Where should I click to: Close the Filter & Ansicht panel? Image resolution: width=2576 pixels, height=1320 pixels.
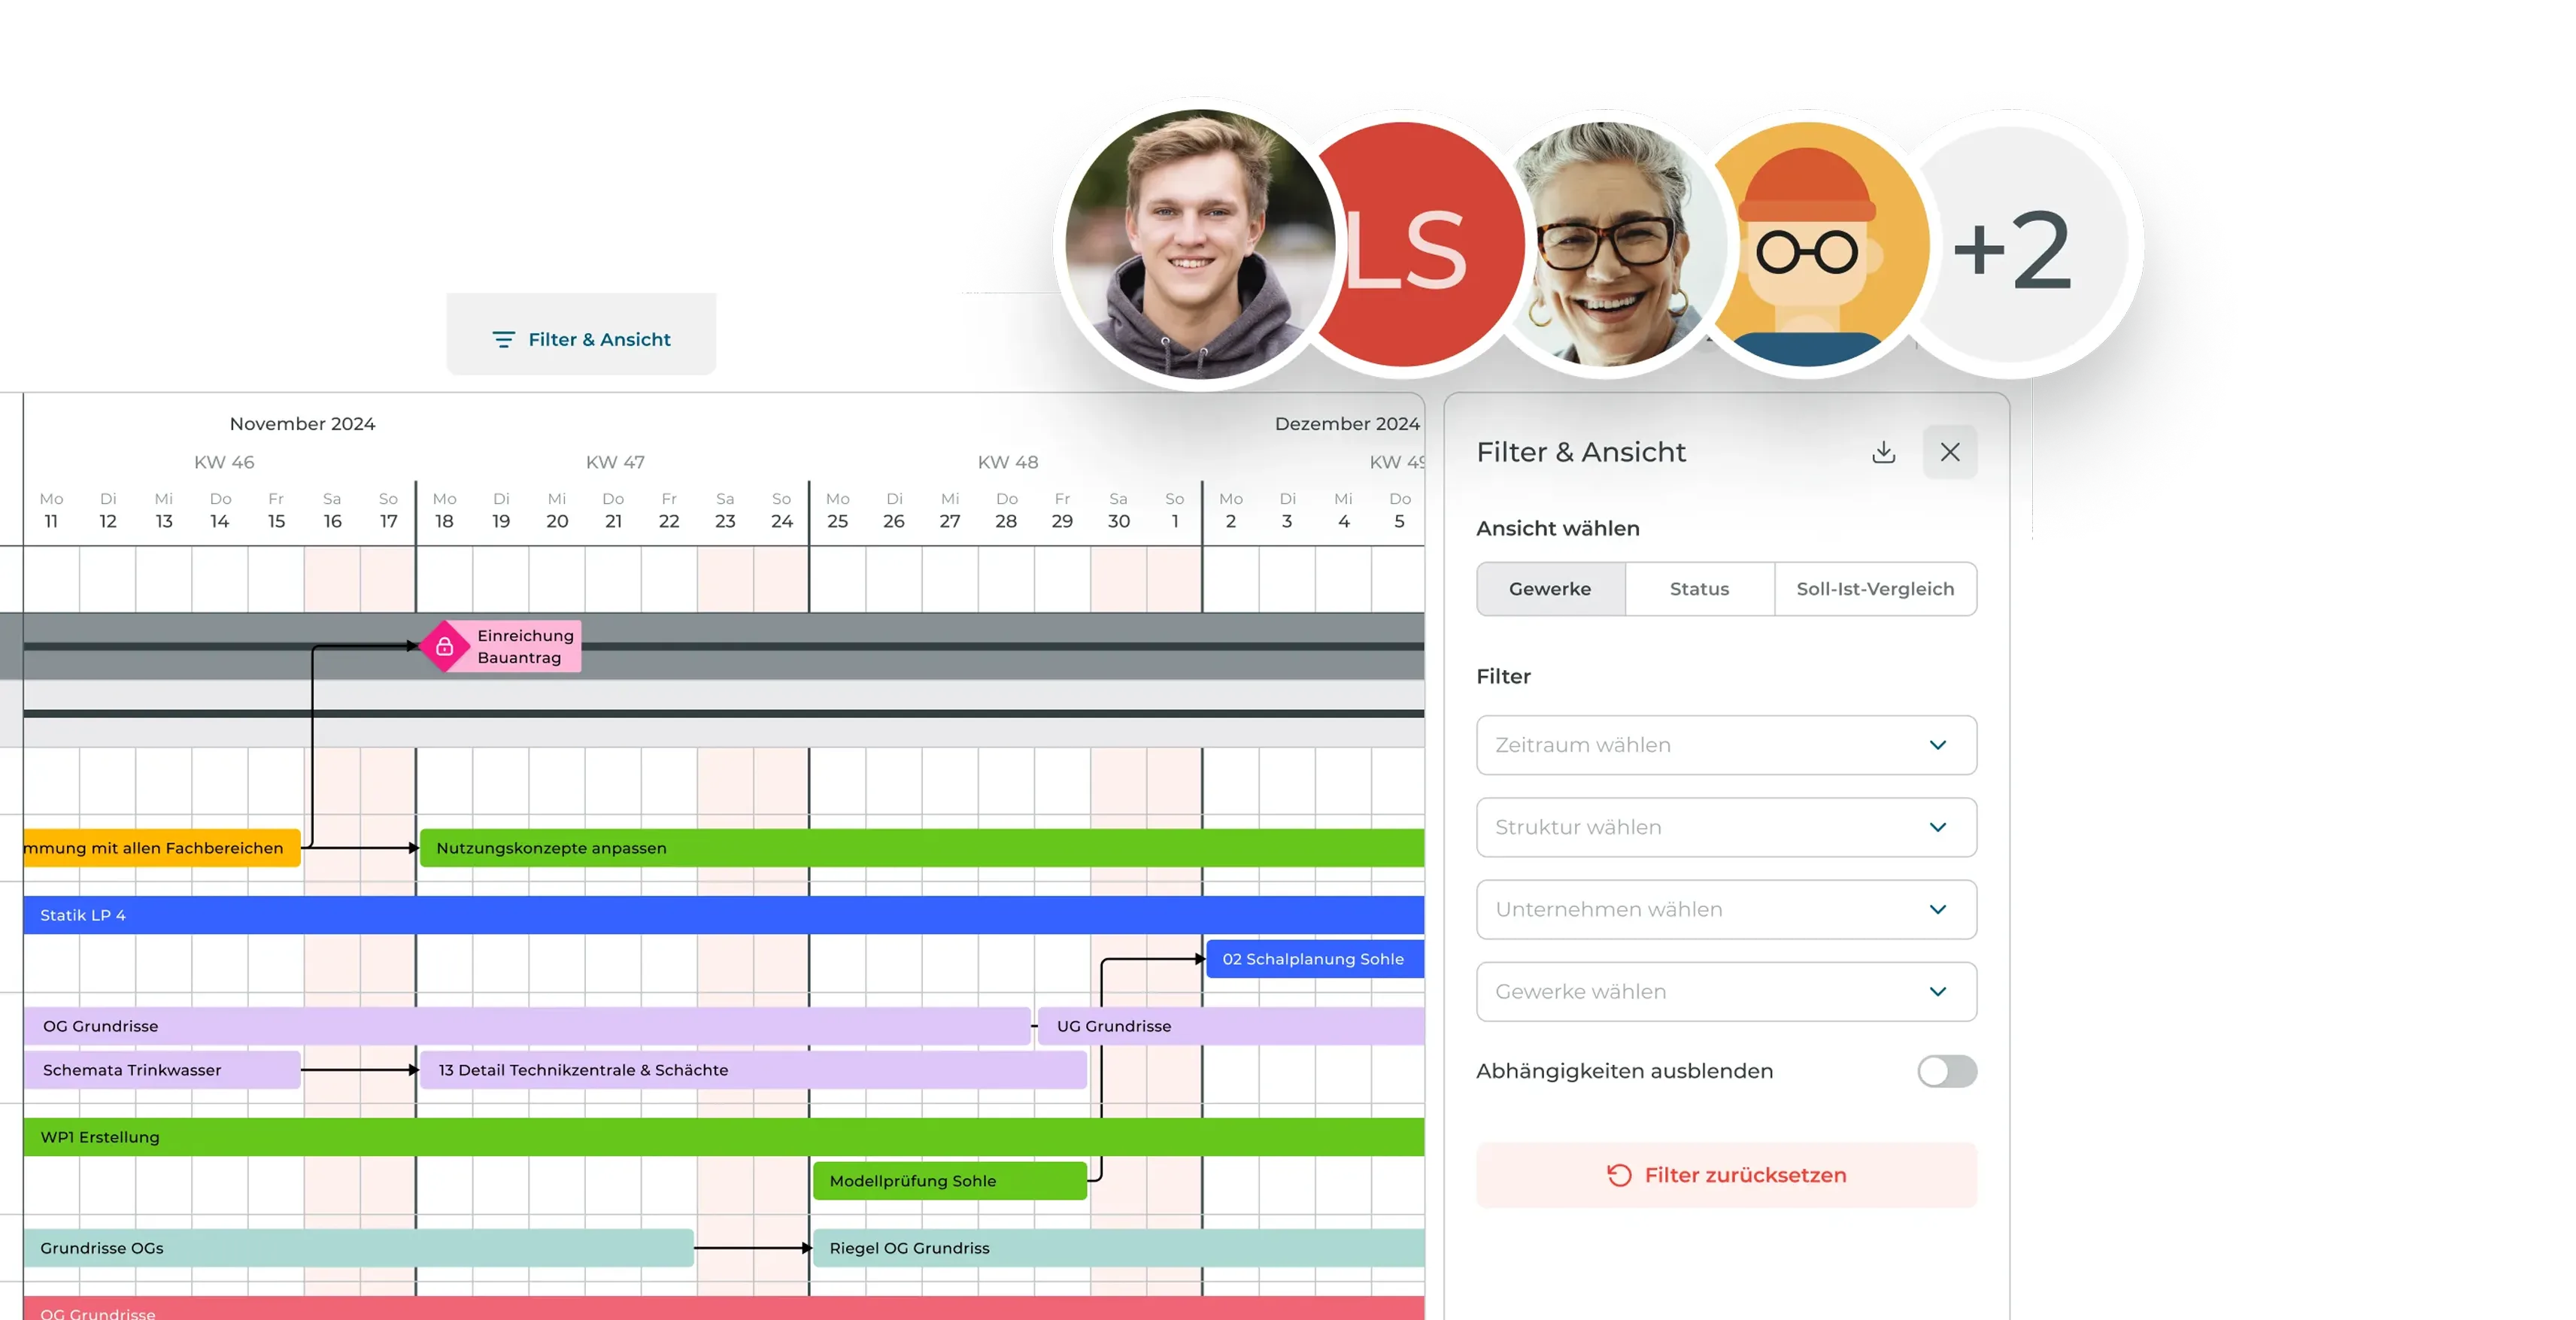(1949, 452)
